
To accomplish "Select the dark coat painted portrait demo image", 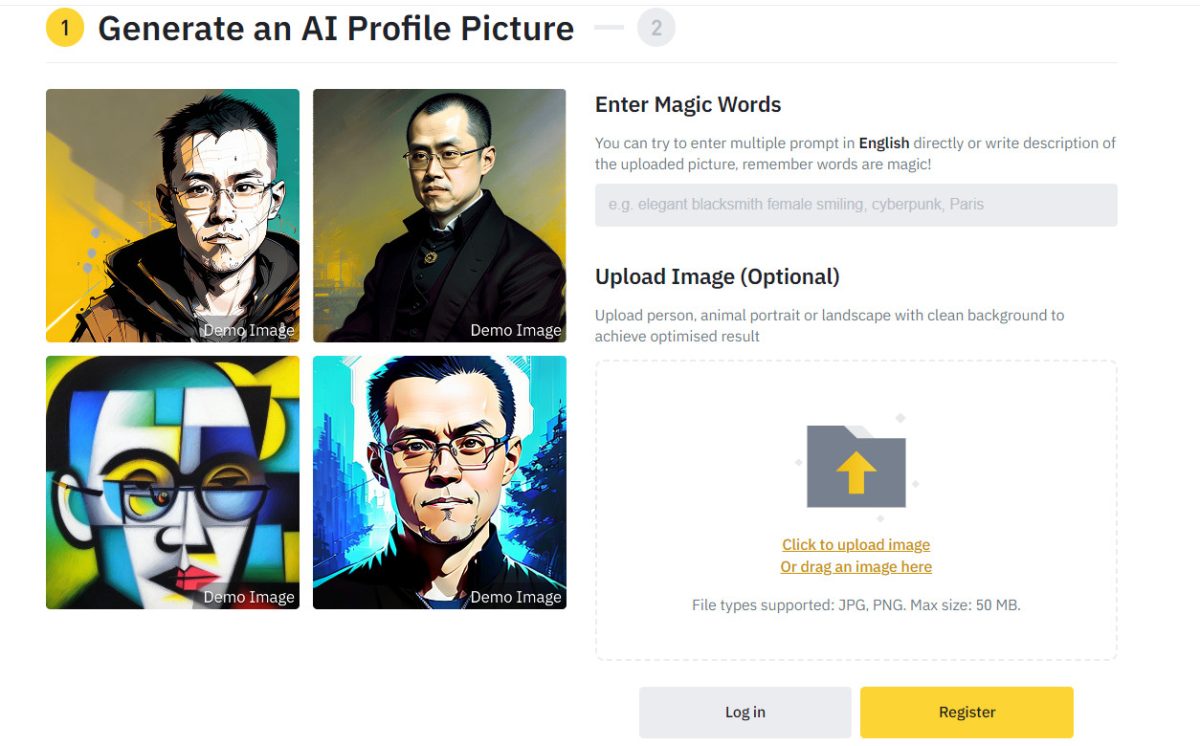I will [440, 216].
